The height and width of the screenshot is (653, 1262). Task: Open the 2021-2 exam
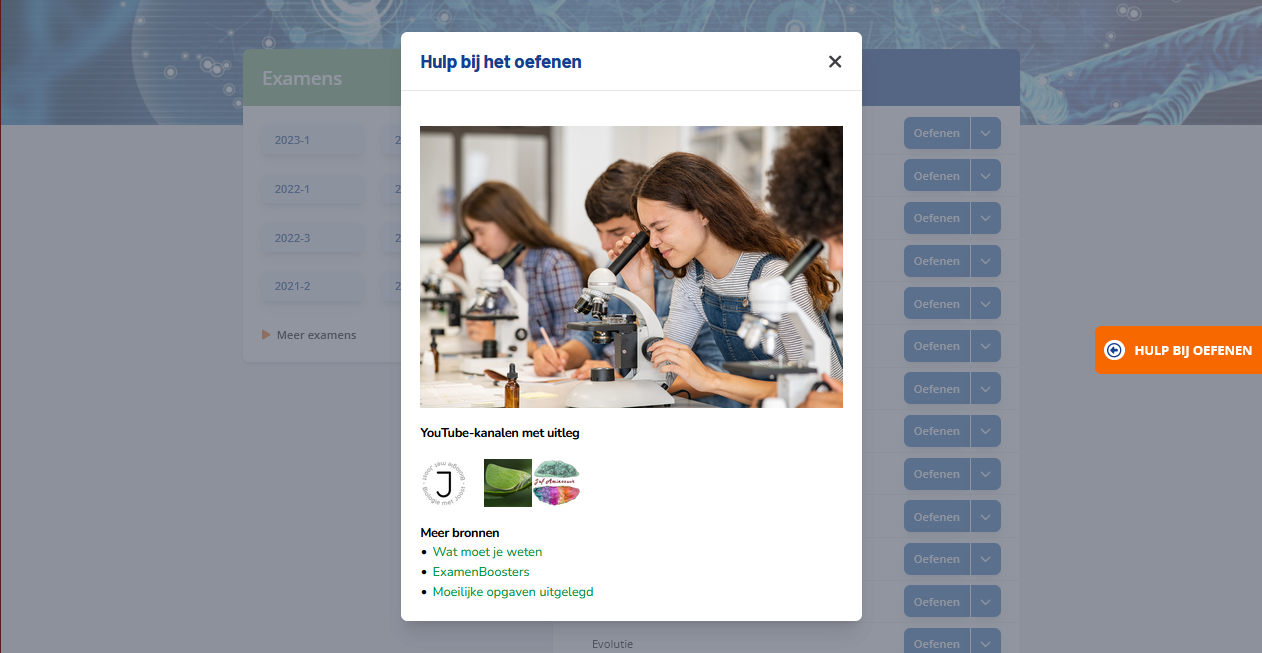[292, 286]
